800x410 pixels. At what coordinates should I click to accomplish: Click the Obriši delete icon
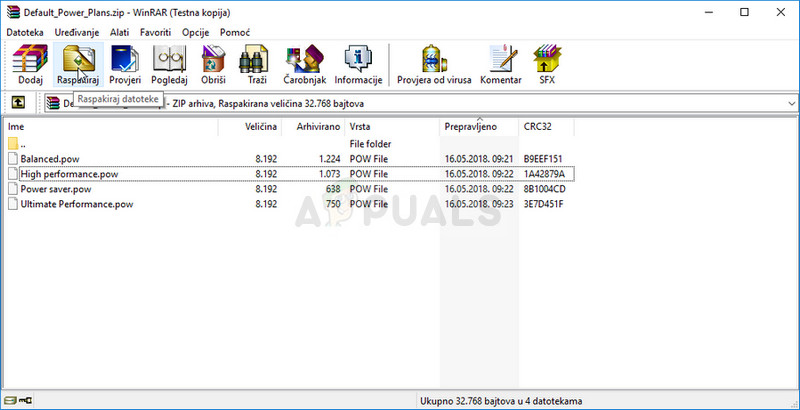click(213, 65)
